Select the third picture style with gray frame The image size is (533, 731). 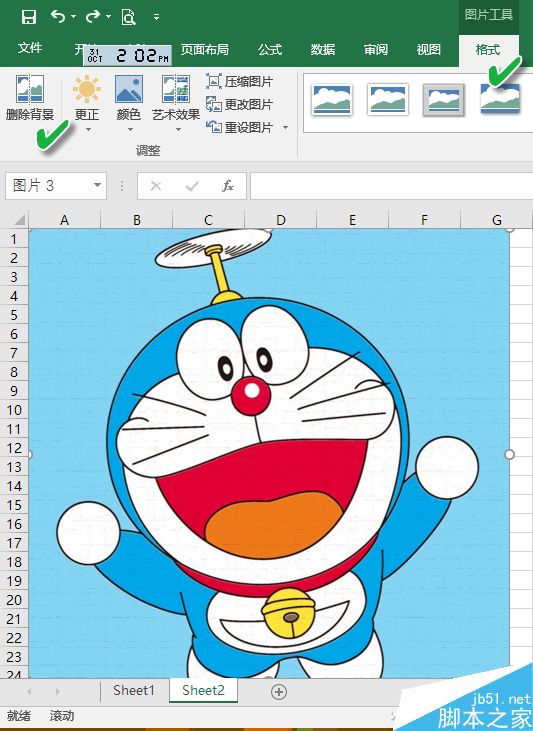click(x=443, y=100)
